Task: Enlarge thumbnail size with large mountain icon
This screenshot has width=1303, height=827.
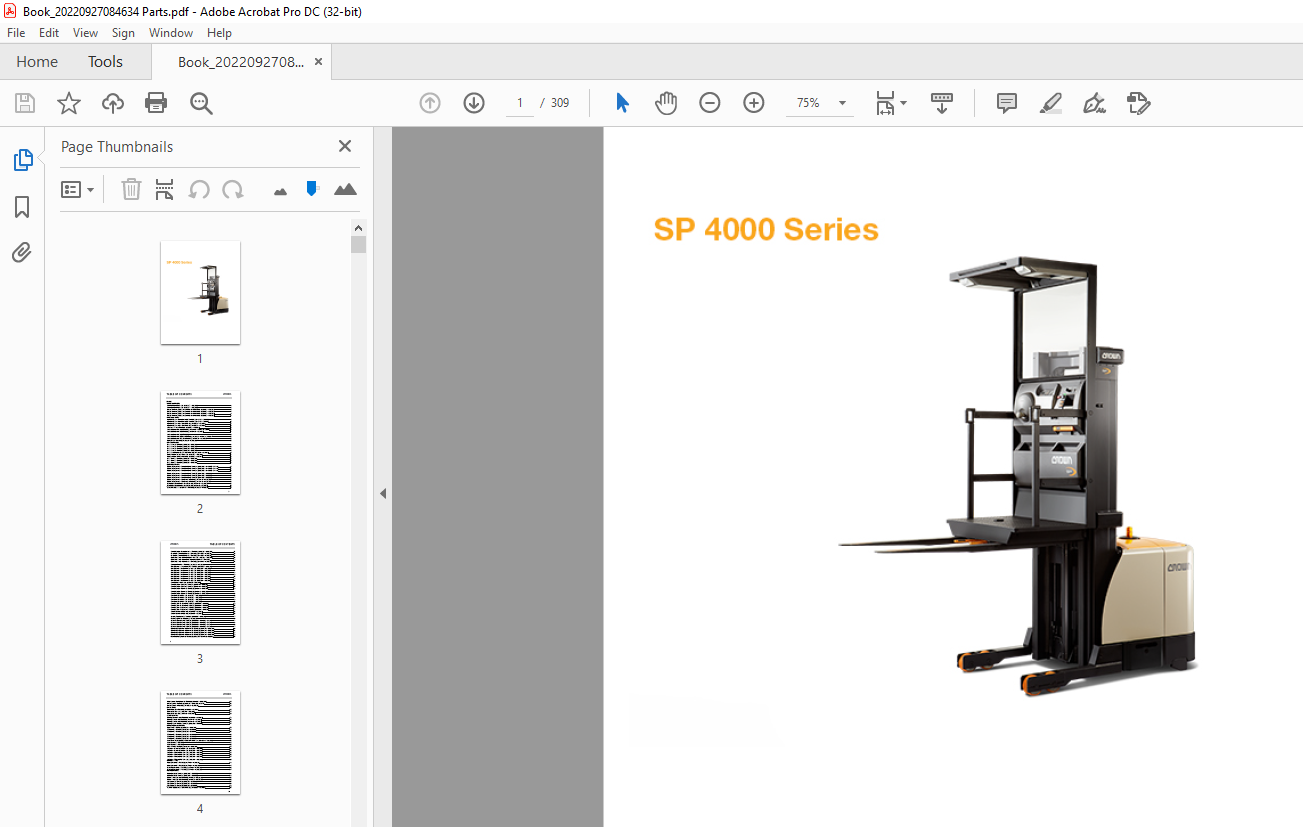Action: [x=345, y=189]
